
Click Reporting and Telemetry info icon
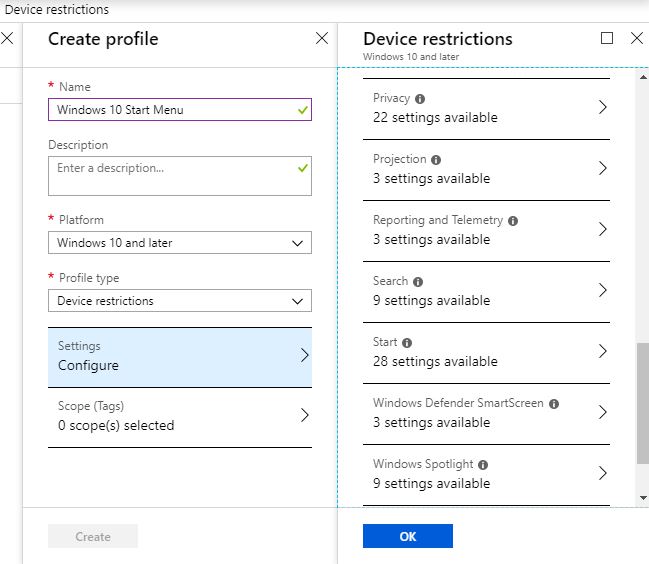point(513,221)
